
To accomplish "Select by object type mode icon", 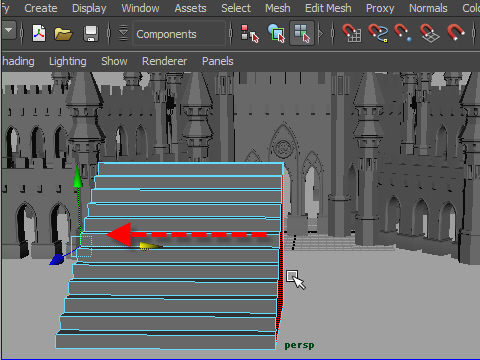I will tap(276, 33).
